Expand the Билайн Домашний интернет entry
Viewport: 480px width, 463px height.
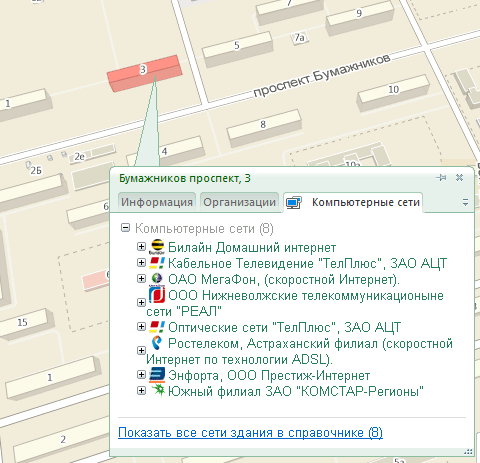141,247
